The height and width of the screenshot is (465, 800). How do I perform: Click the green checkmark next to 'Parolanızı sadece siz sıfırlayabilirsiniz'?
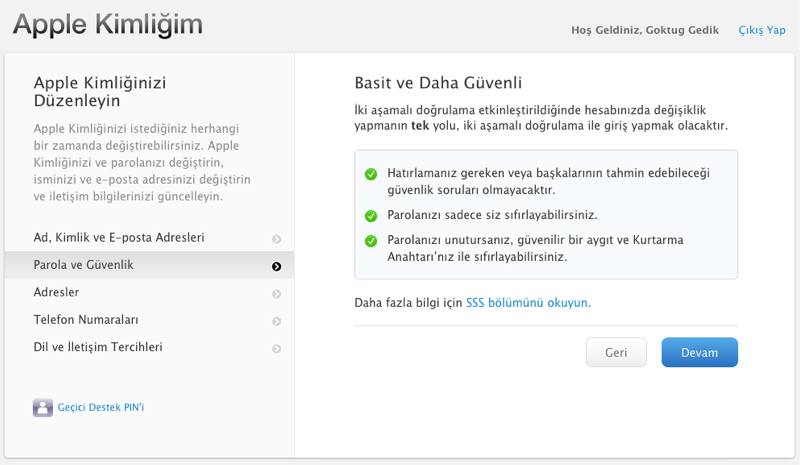(370, 215)
